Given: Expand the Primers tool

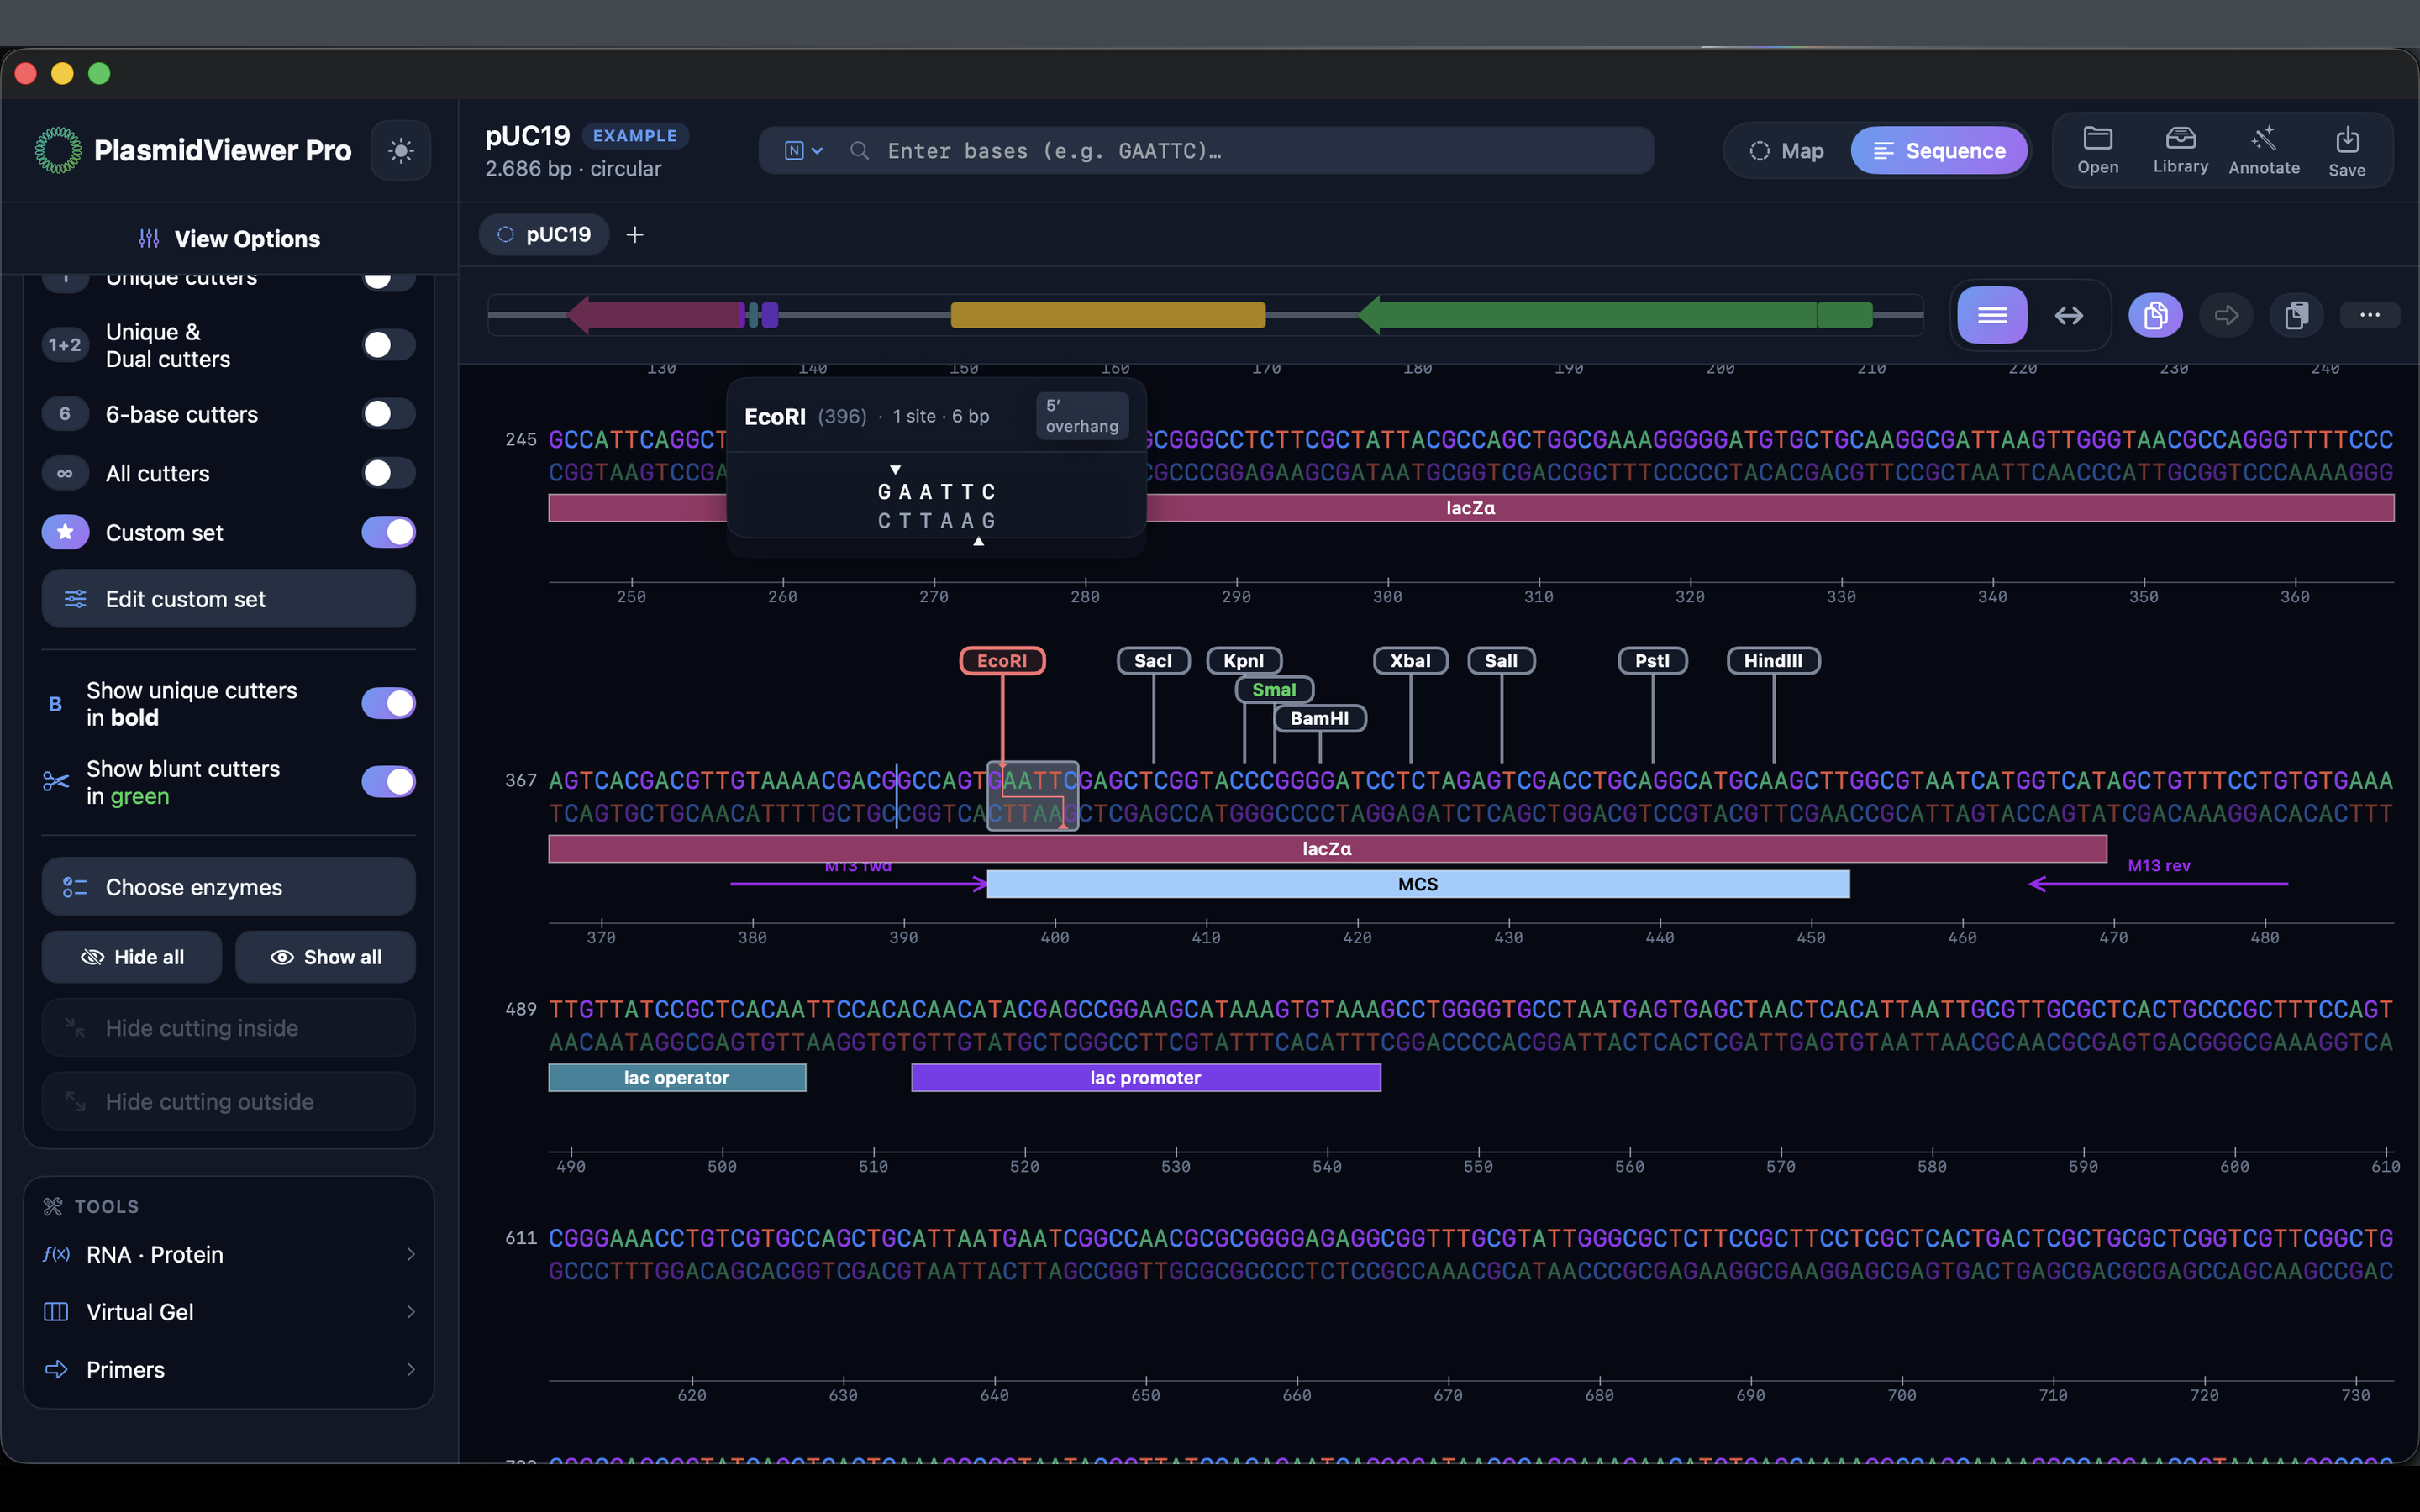Looking at the screenshot, I should [229, 1369].
